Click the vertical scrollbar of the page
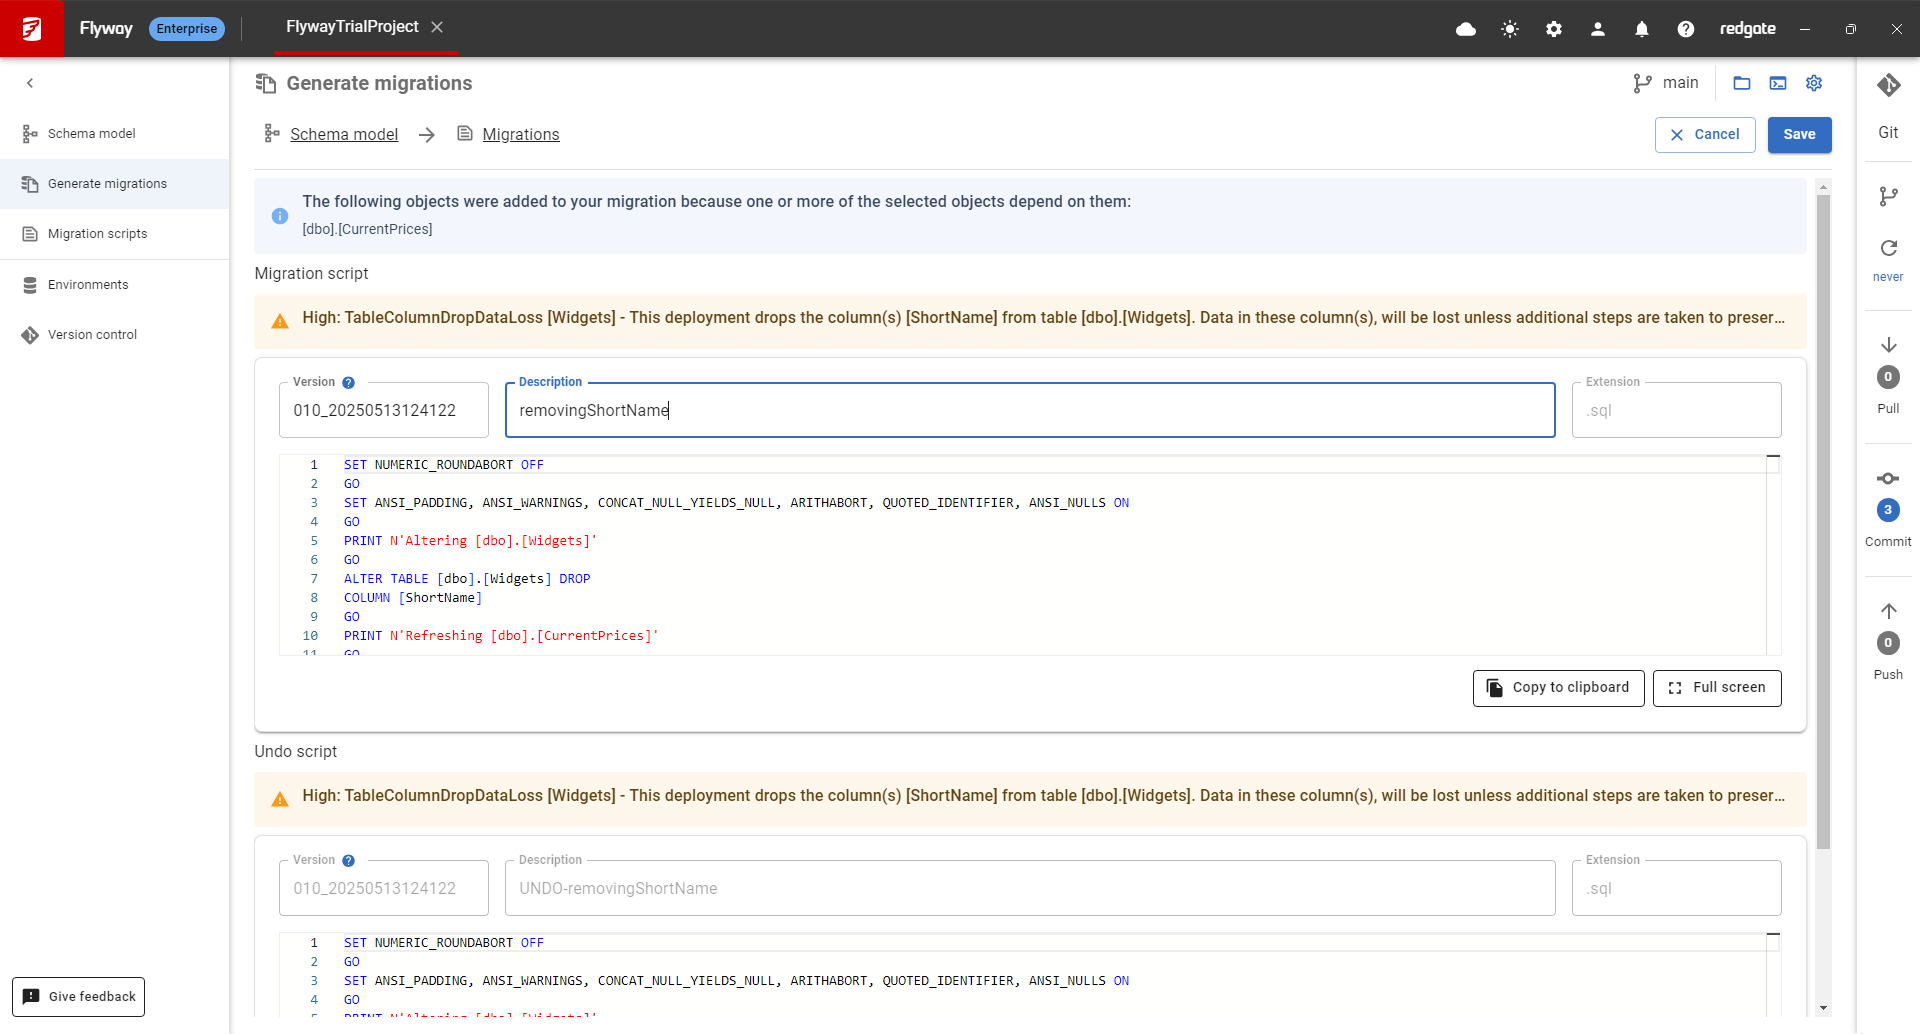Image resolution: width=1920 pixels, height=1034 pixels. [x=1823, y=520]
